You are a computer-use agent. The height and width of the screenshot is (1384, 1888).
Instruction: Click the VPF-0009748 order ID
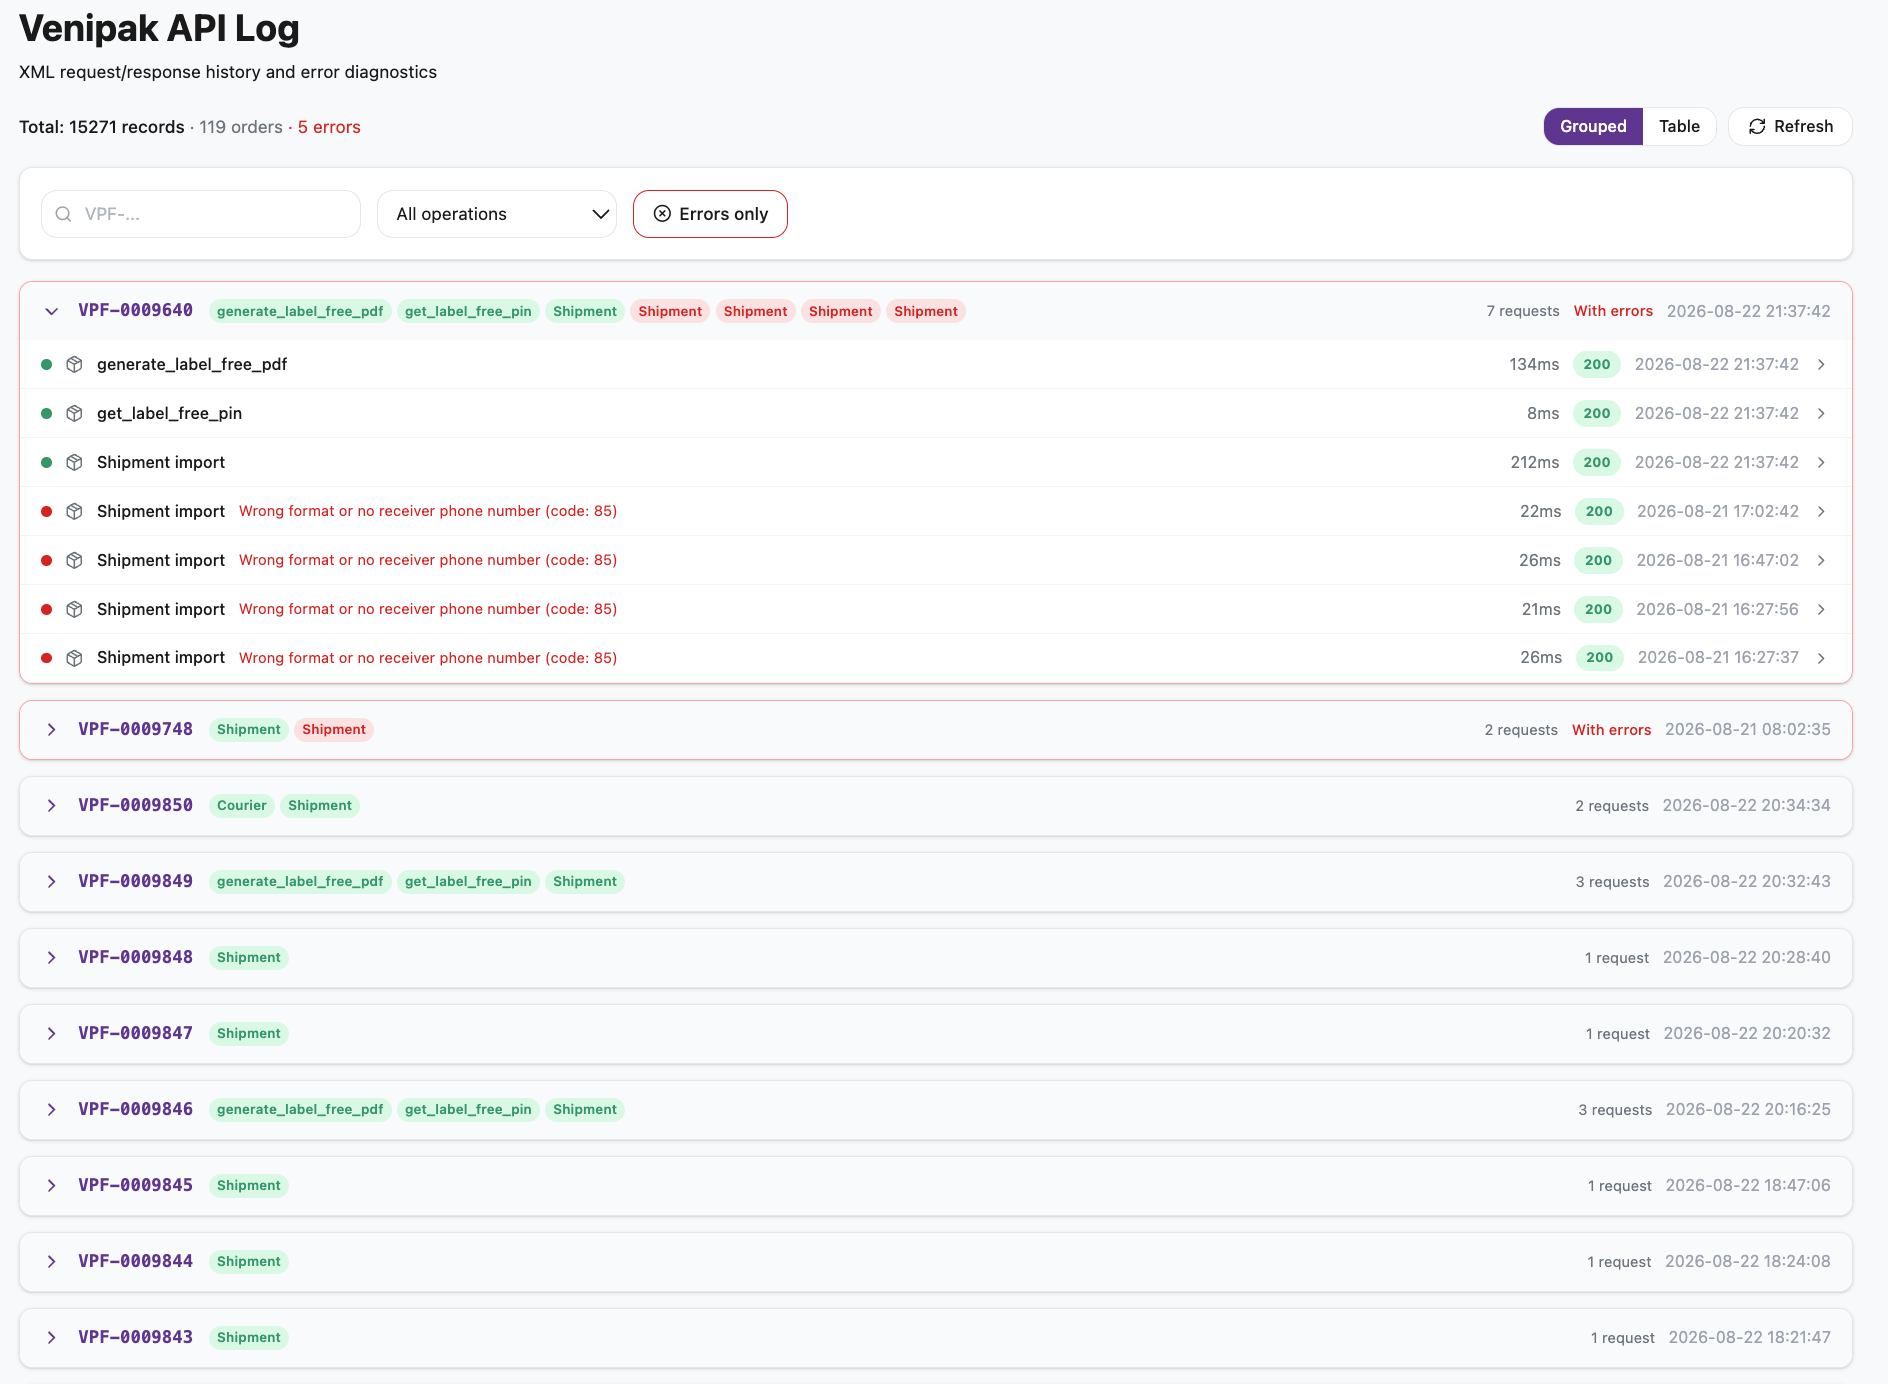tap(135, 729)
